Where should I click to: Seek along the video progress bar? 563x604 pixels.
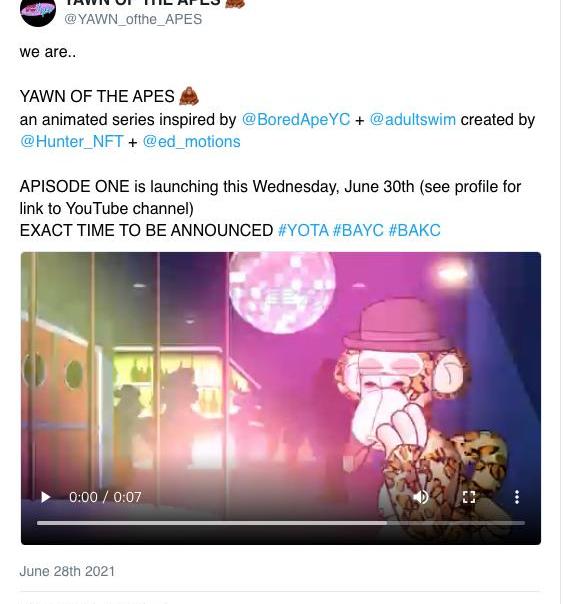click(x=281, y=523)
